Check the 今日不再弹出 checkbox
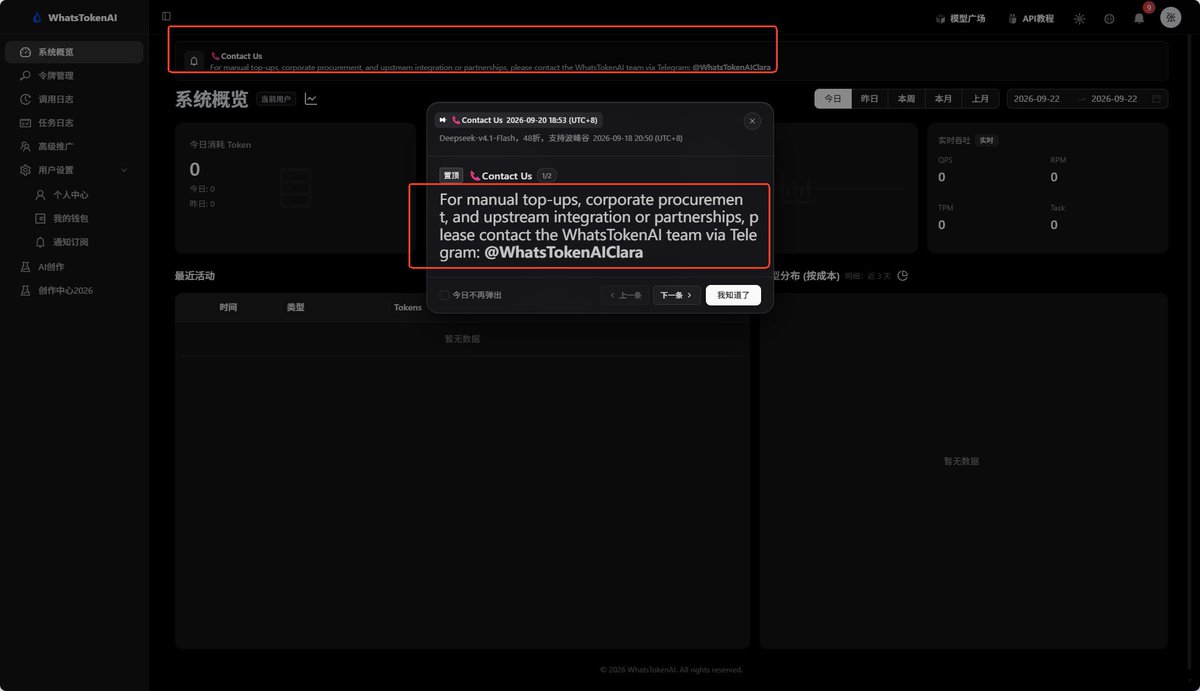Image resolution: width=1200 pixels, height=691 pixels. pyautogui.click(x=444, y=295)
